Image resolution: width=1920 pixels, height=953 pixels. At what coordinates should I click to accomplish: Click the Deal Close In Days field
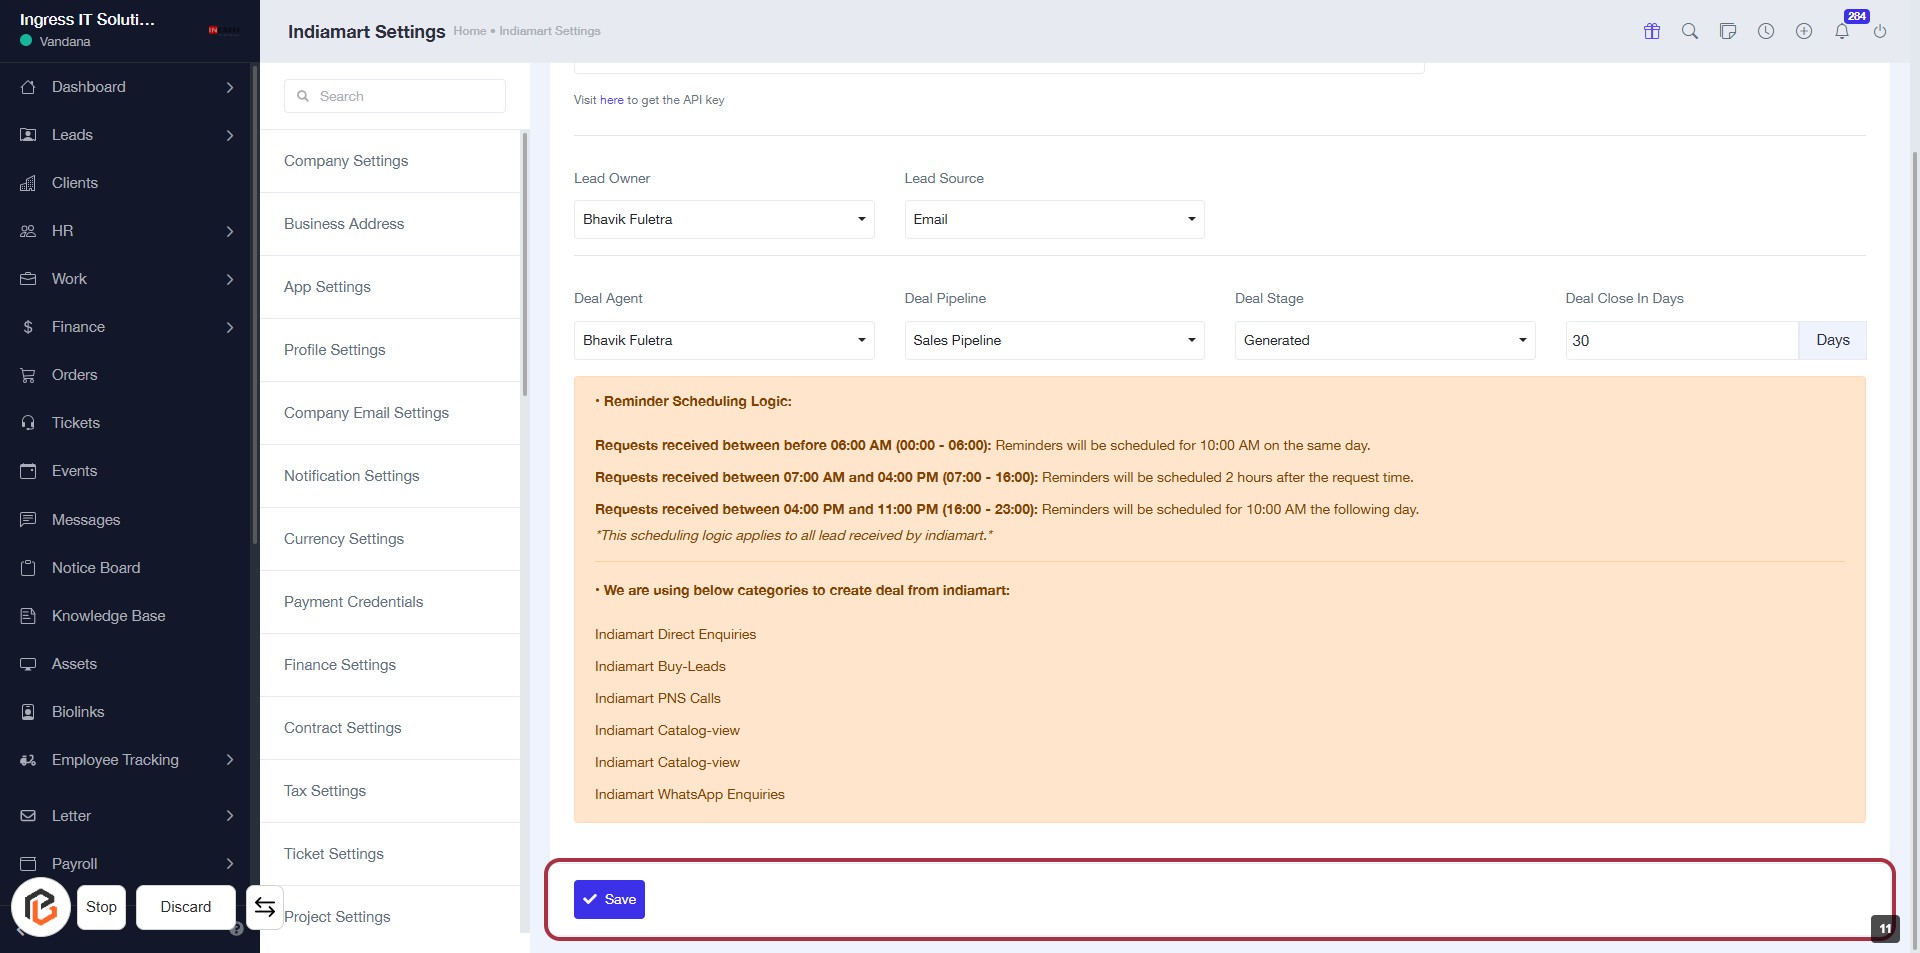tap(1681, 341)
